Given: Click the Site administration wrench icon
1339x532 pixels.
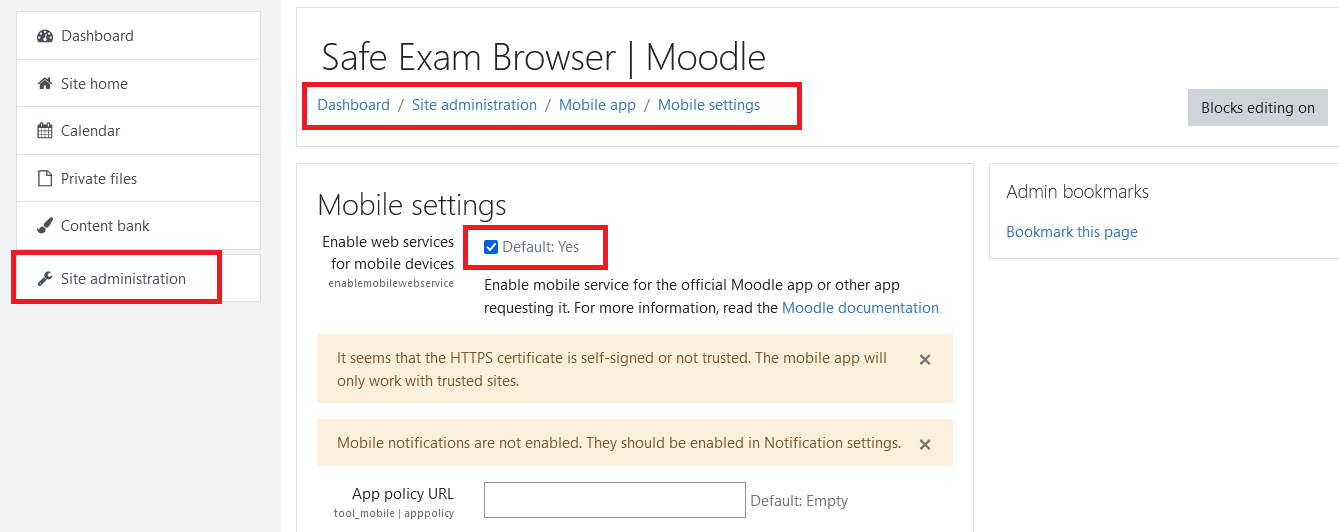Looking at the screenshot, I should 44,279.
